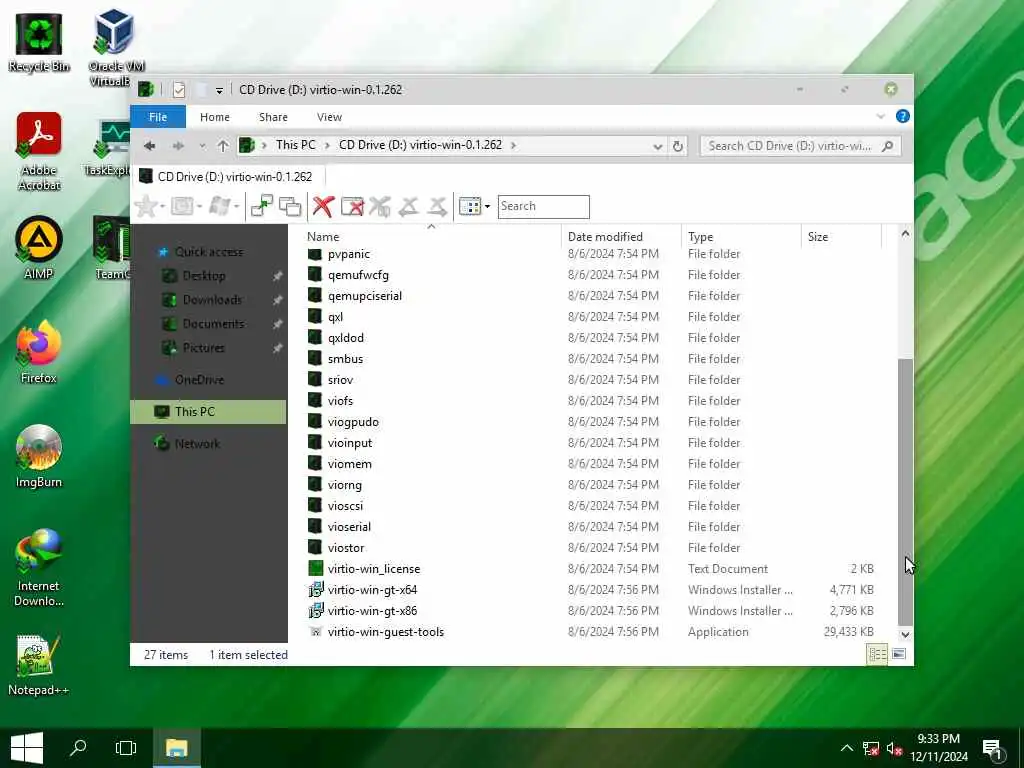Open the Customize Quick Access Toolbar dropdown
This screenshot has width=1024, height=768.
coord(219,91)
